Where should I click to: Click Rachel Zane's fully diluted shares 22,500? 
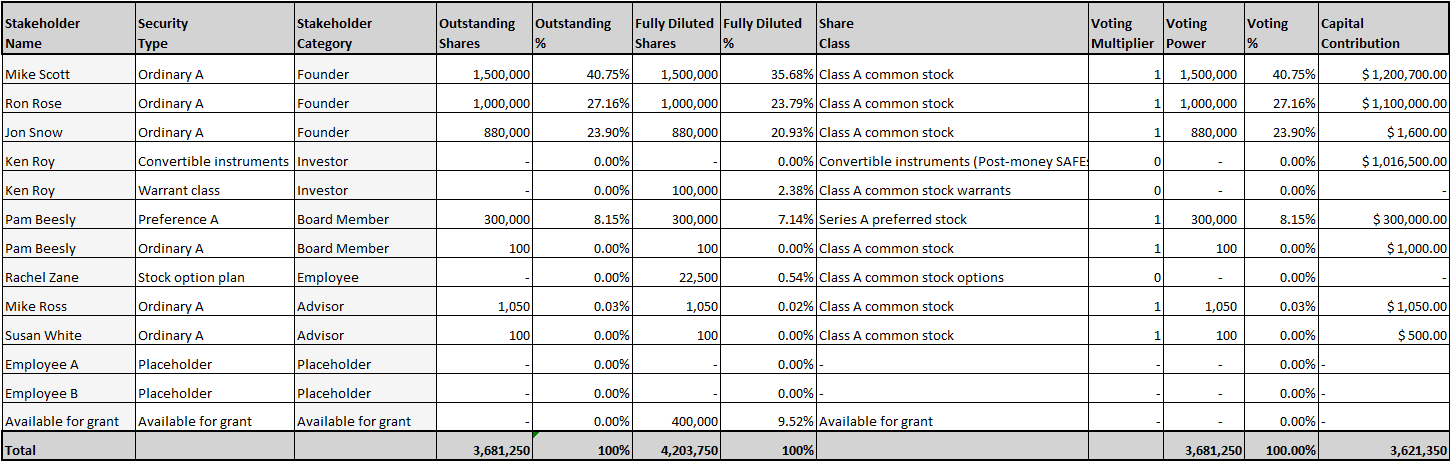(x=676, y=277)
